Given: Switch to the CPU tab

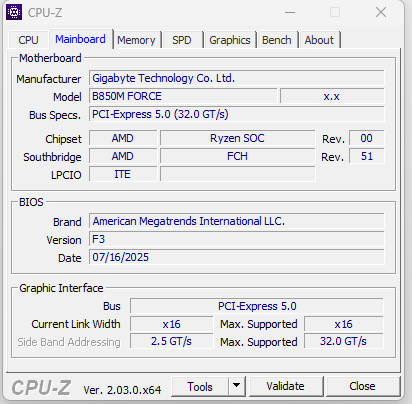Looking at the screenshot, I should 28,40.
